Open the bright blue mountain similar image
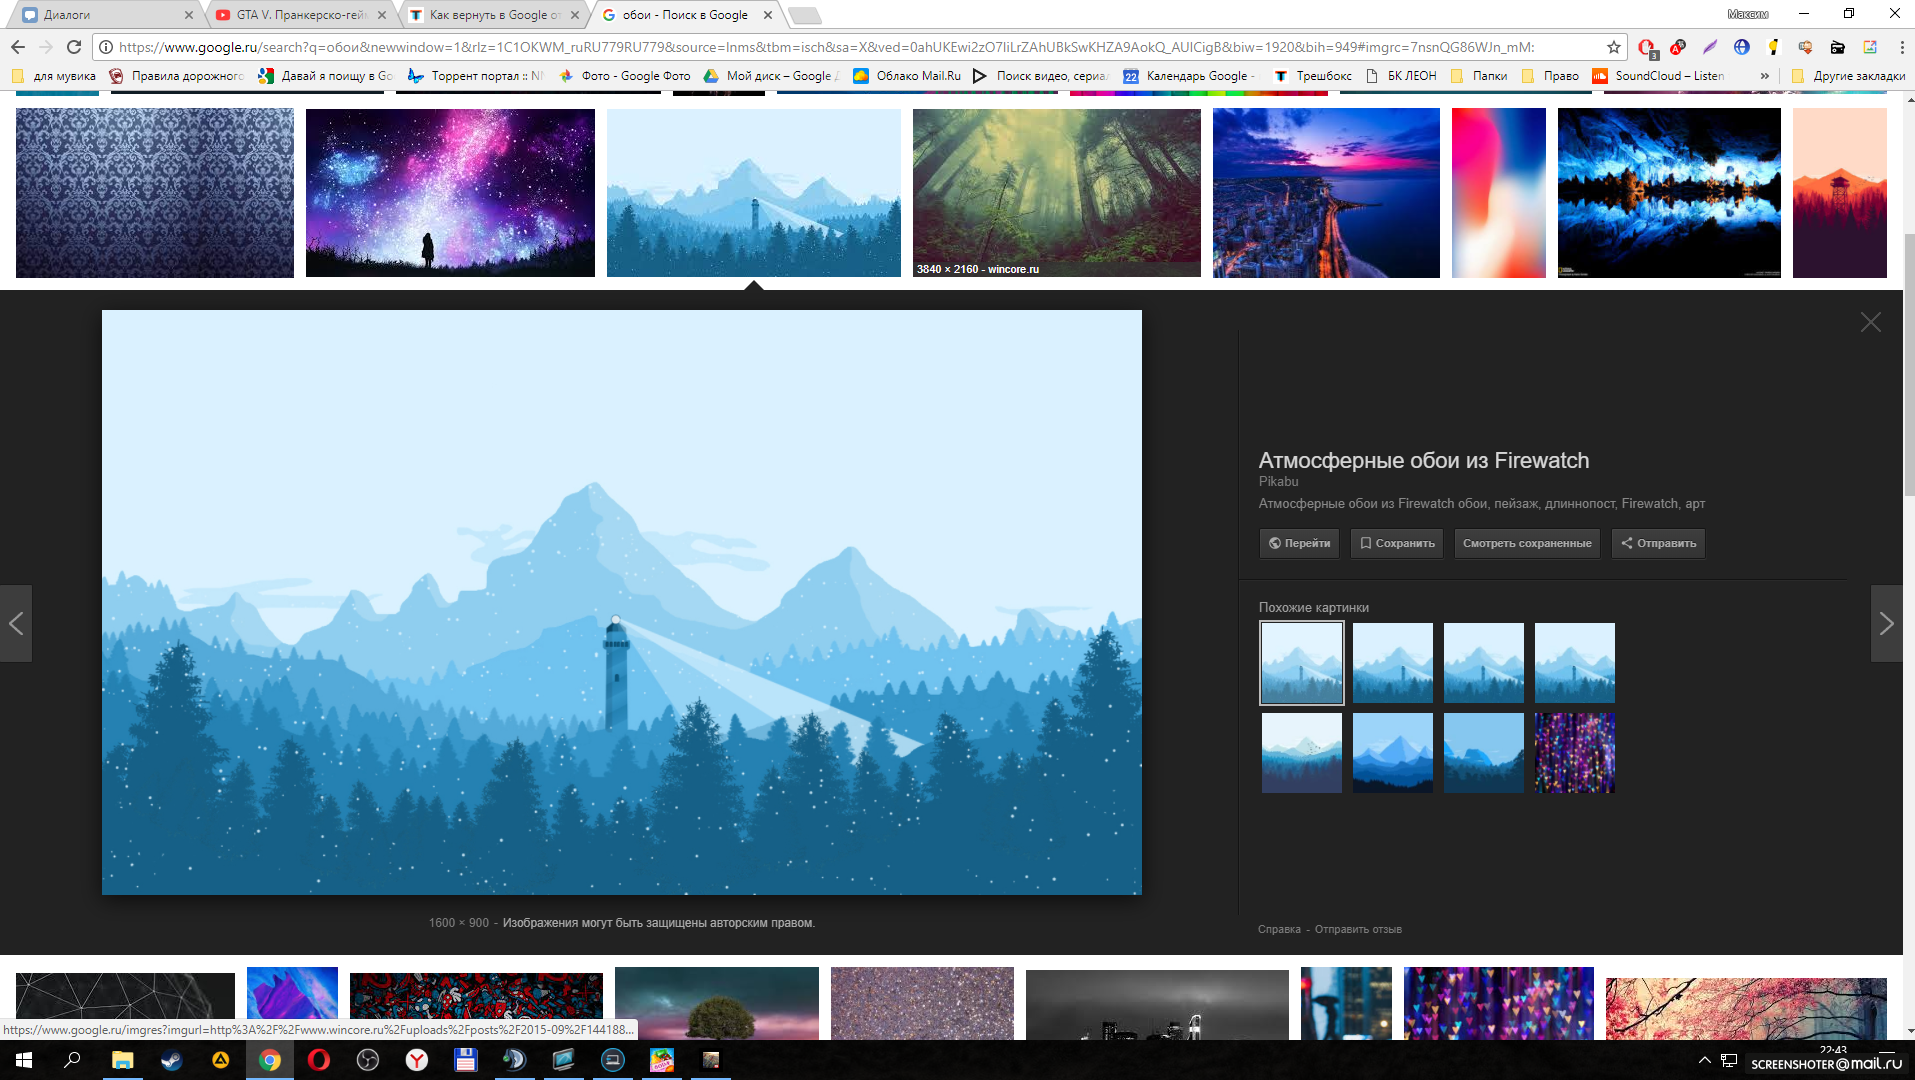This screenshot has width=1915, height=1080. [x=1393, y=753]
